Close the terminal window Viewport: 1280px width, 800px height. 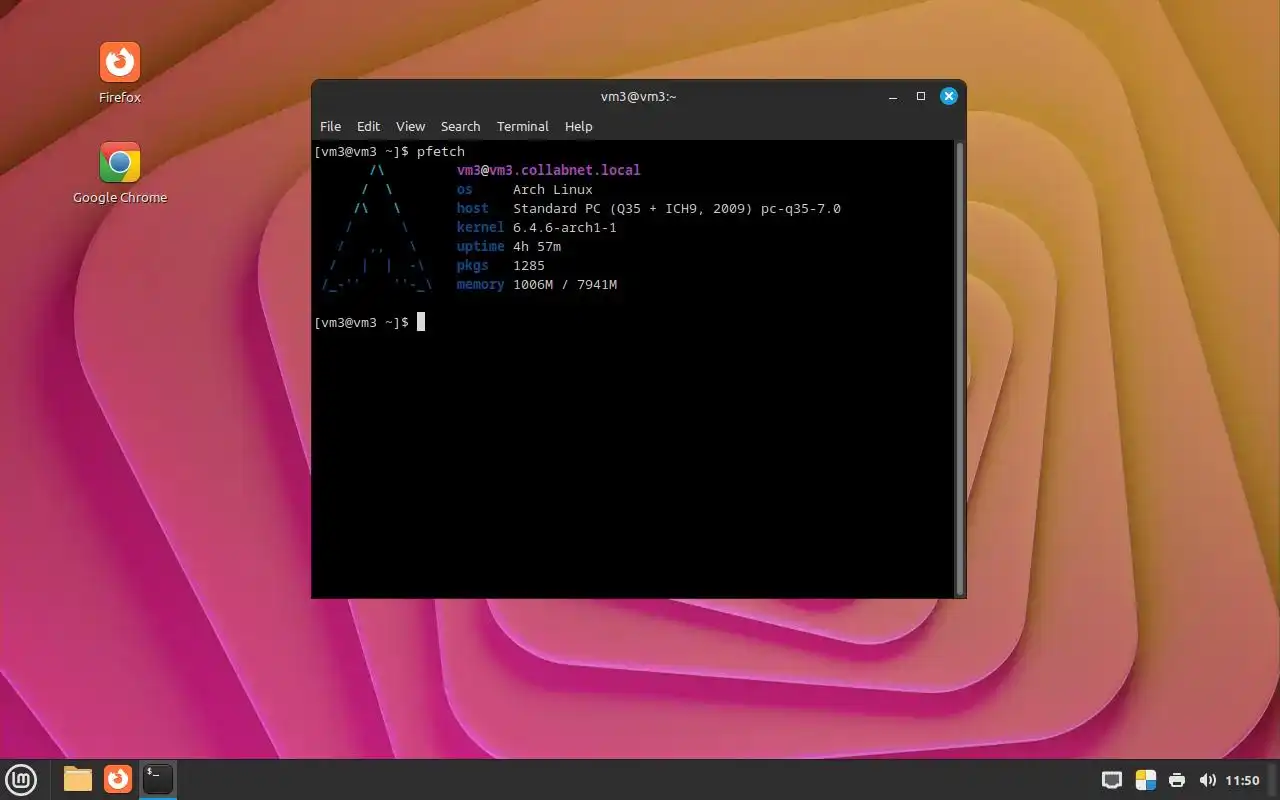pos(949,97)
